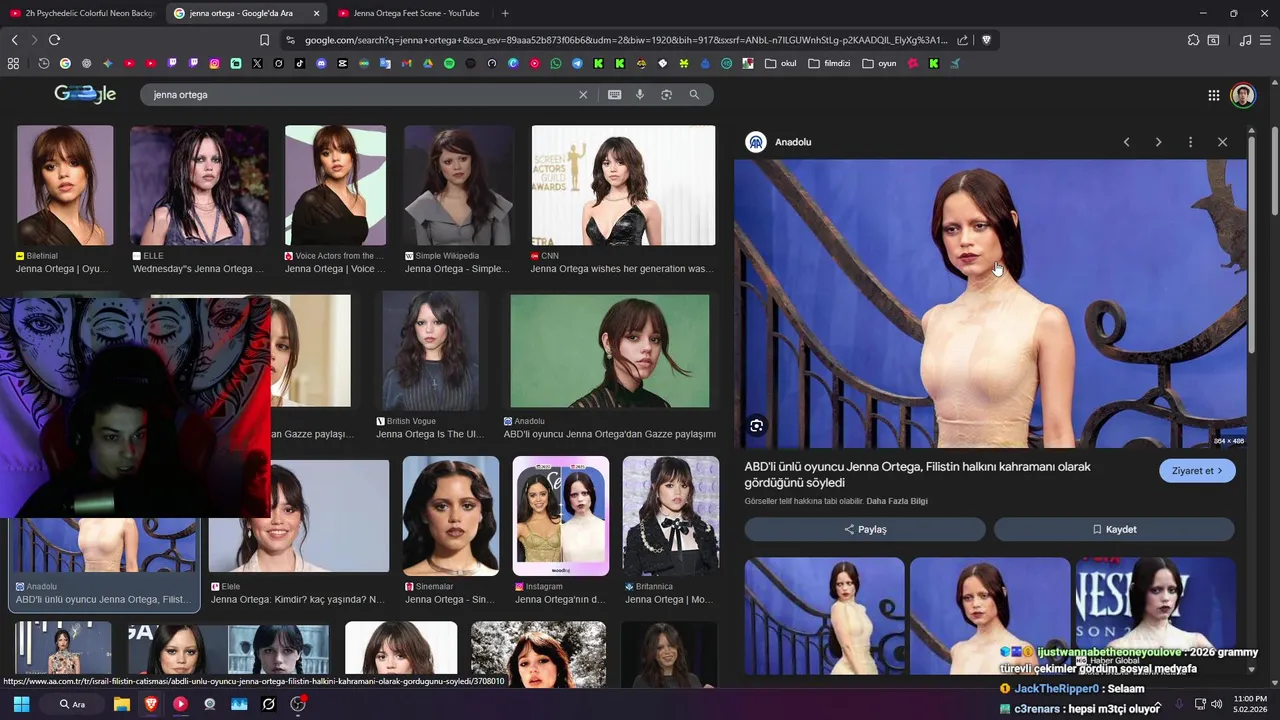Open the Spotify bookmark icon

[449, 63]
